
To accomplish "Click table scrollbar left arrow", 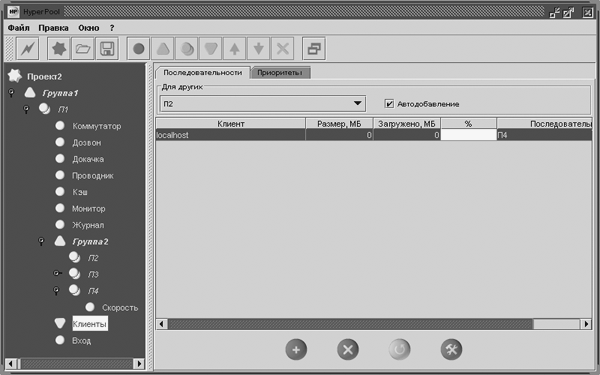I will pos(161,324).
